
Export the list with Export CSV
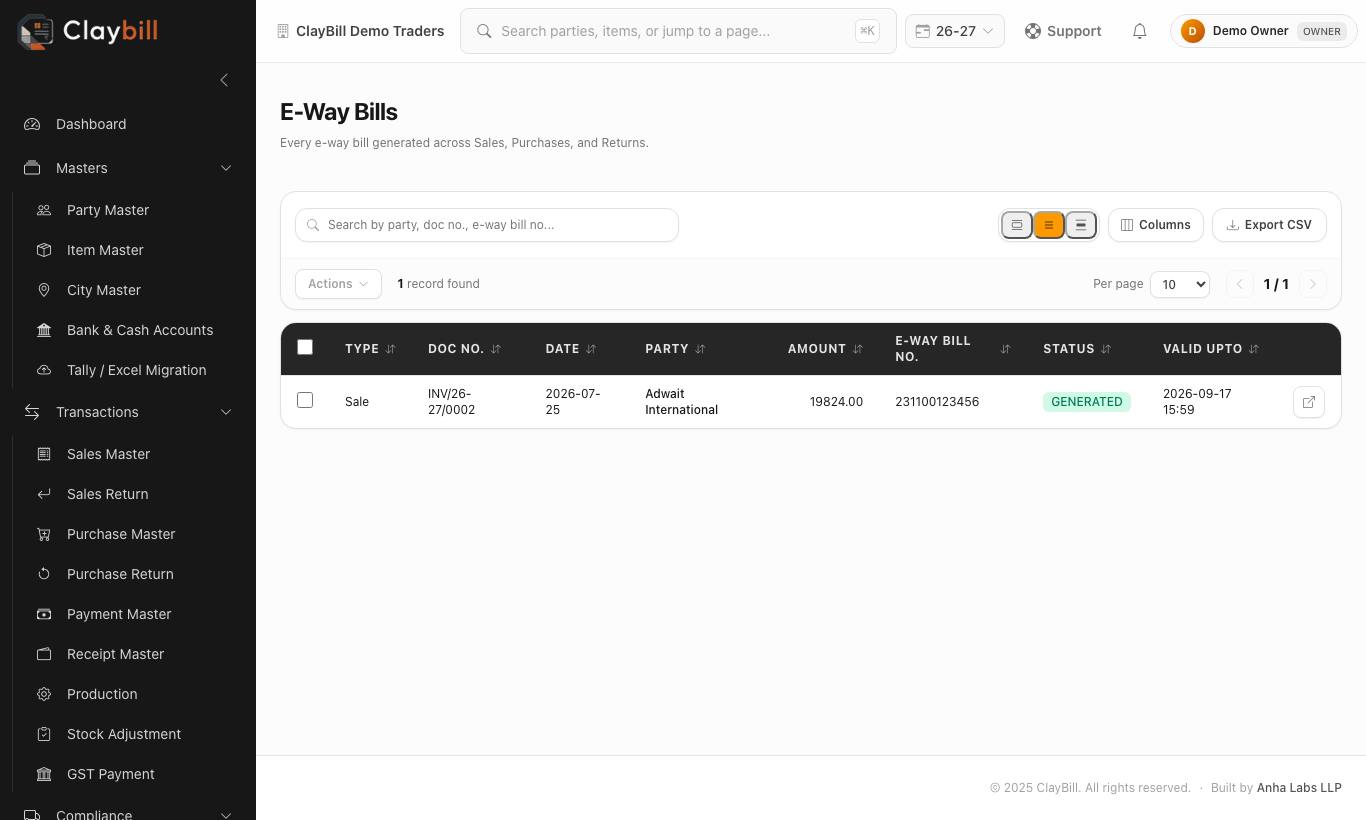(x=1269, y=225)
